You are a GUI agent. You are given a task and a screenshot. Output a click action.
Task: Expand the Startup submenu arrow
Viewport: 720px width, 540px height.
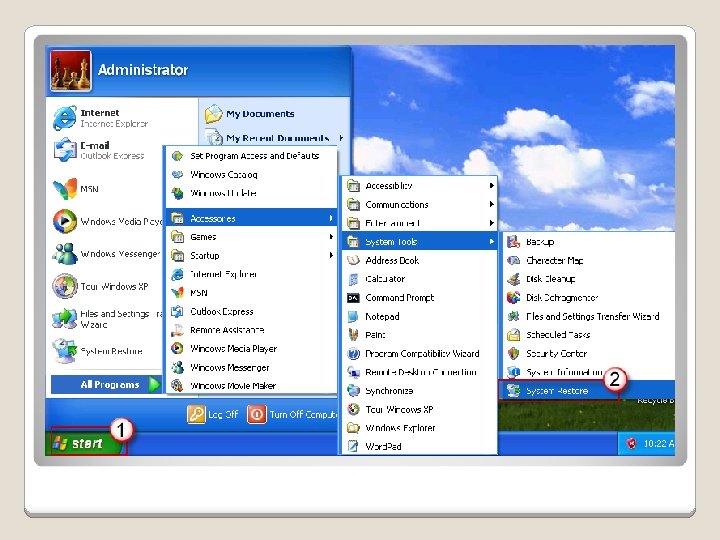point(331,255)
